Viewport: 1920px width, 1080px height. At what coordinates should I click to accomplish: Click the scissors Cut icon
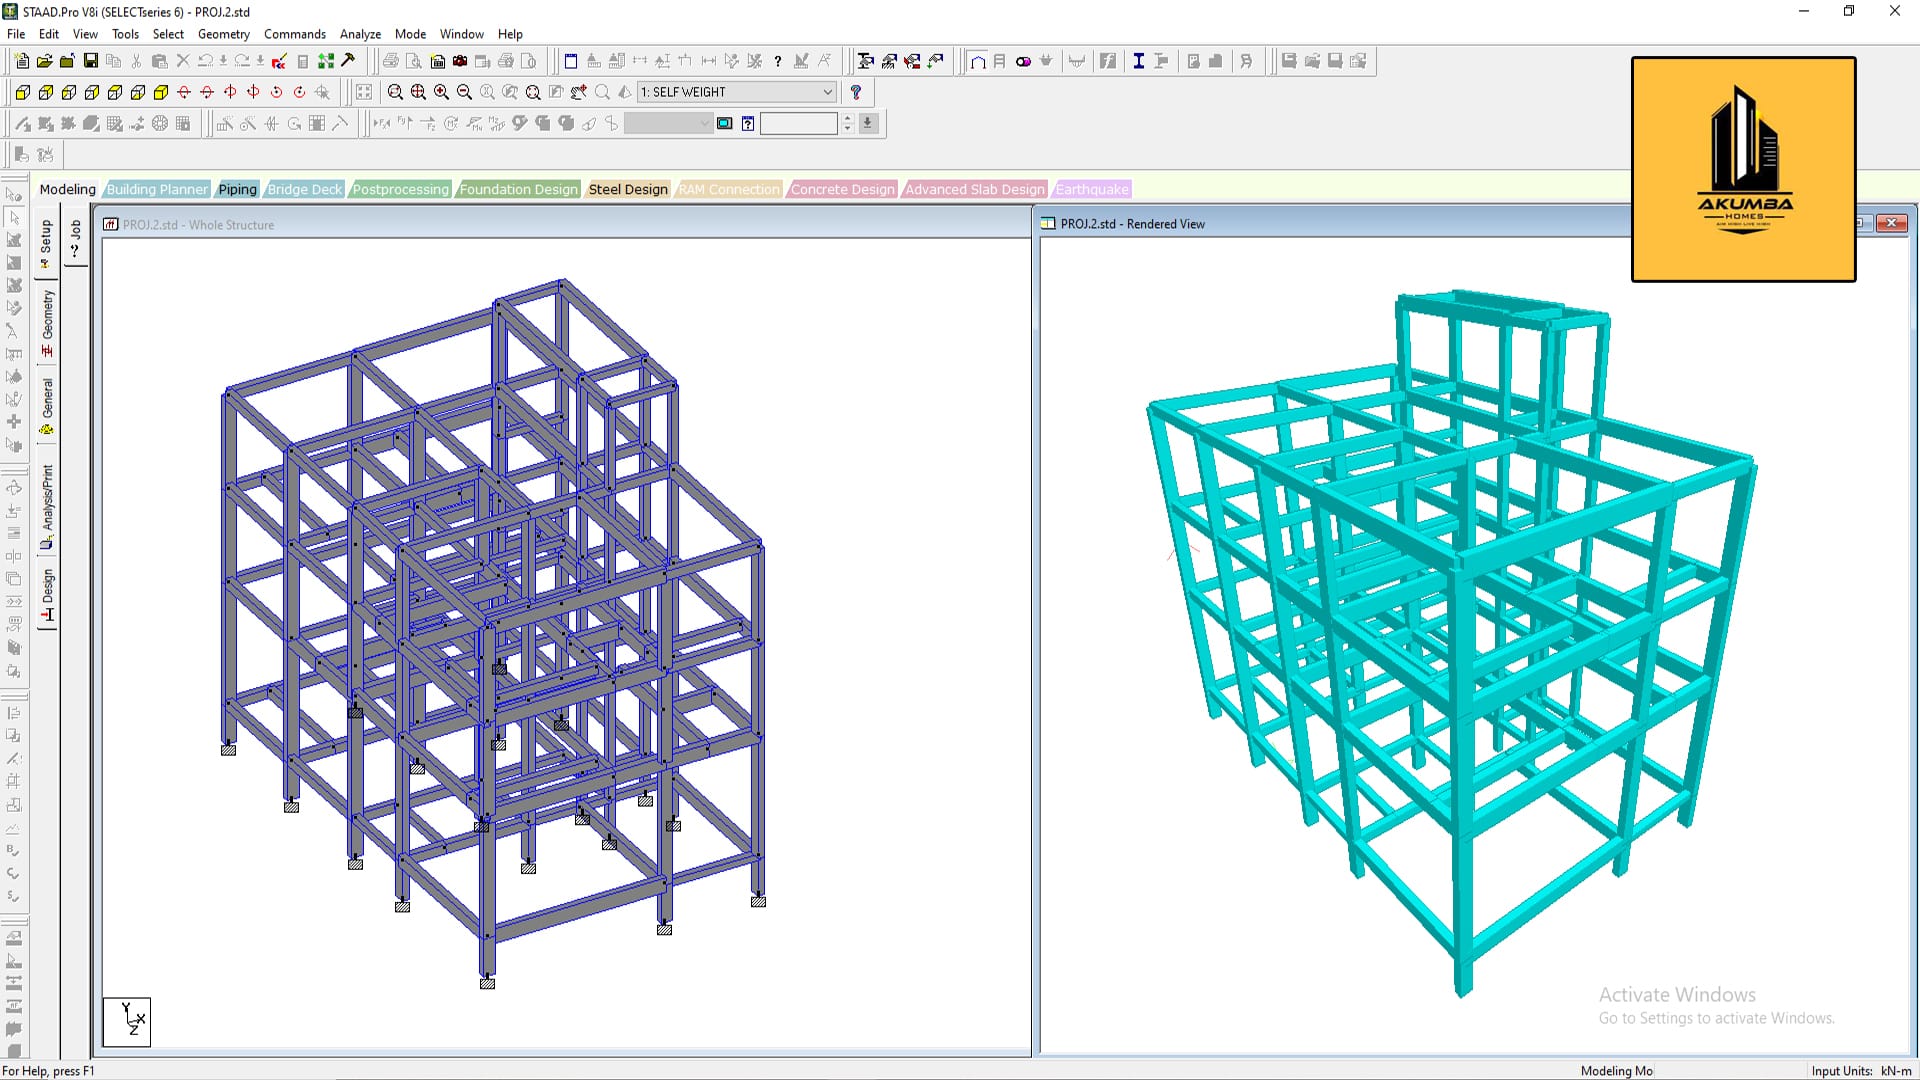(136, 61)
